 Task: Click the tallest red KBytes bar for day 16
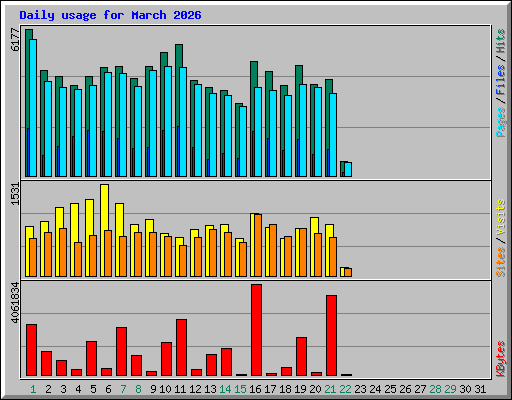[x=256, y=330]
